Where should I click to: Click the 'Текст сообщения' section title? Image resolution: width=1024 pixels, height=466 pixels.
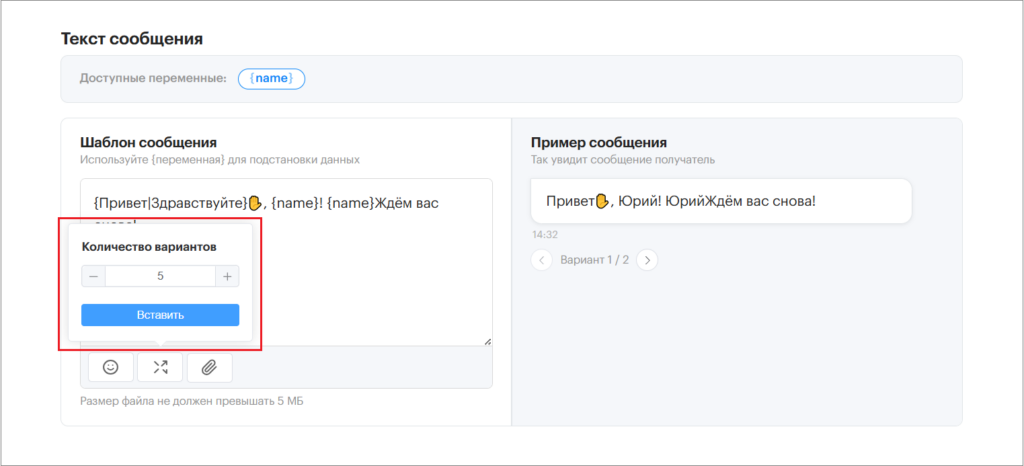pyautogui.click(x=132, y=39)
